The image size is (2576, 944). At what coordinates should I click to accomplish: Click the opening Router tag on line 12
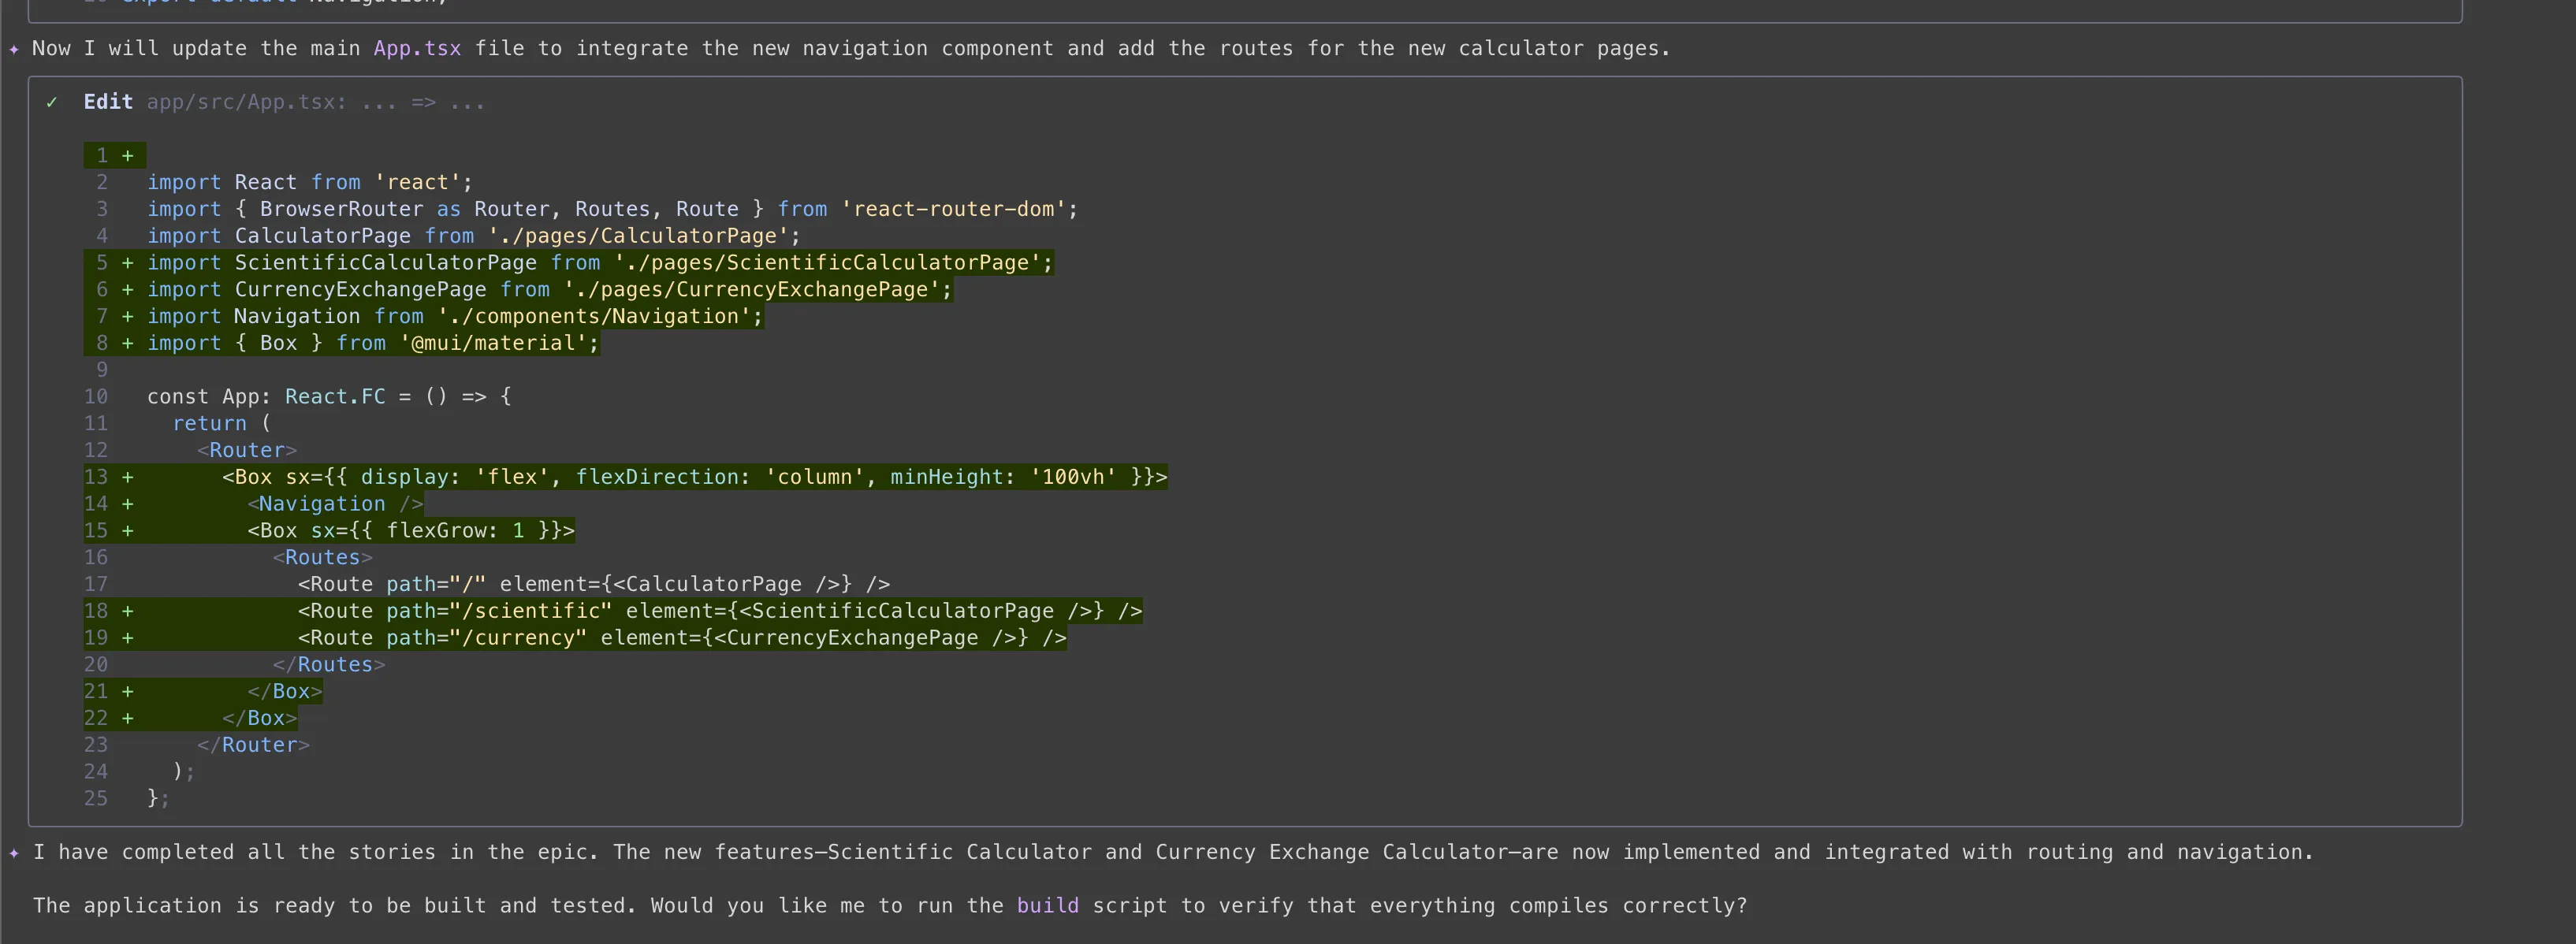[x=246, y=451]
